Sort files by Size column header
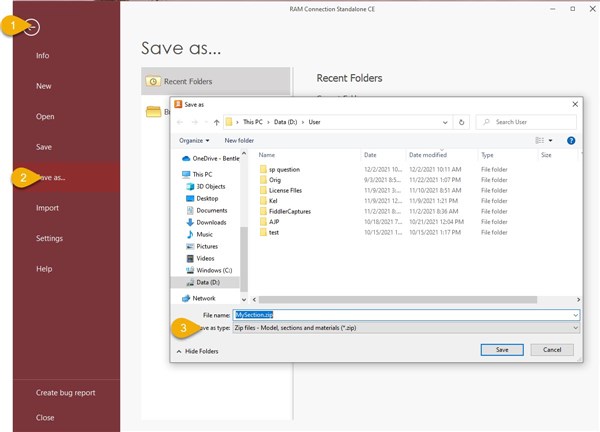The image size is (600, 432). pos(546,155)
